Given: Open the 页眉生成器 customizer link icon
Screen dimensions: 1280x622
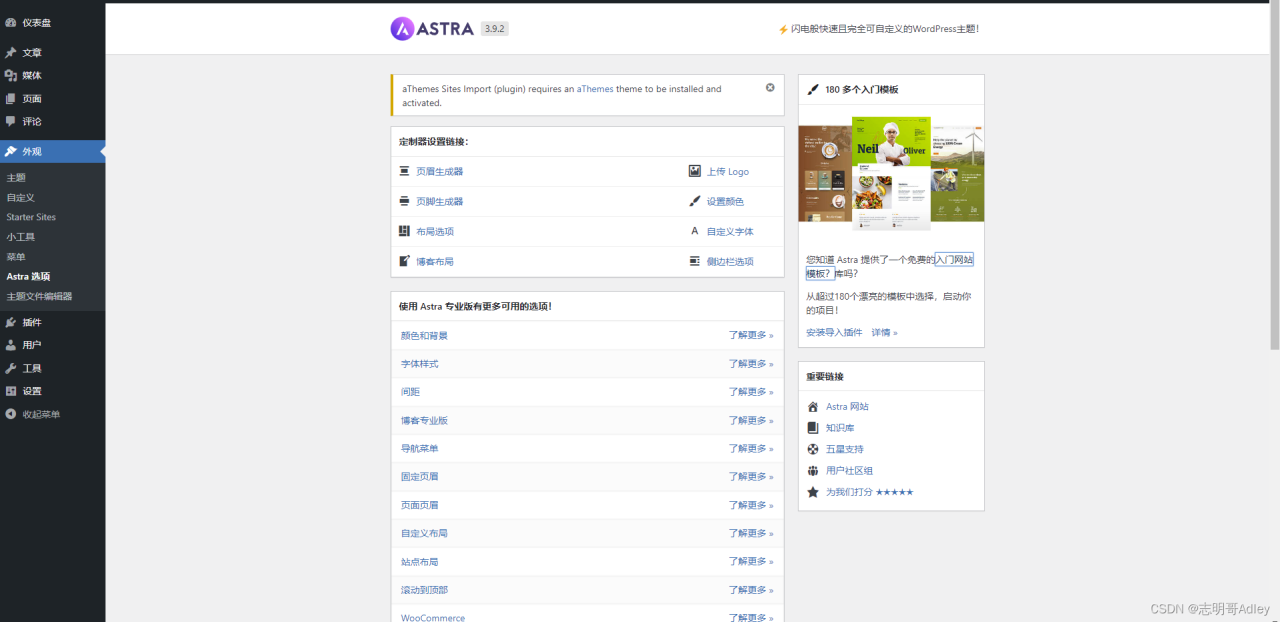Looking at the screenshot, I should point(402,171).
